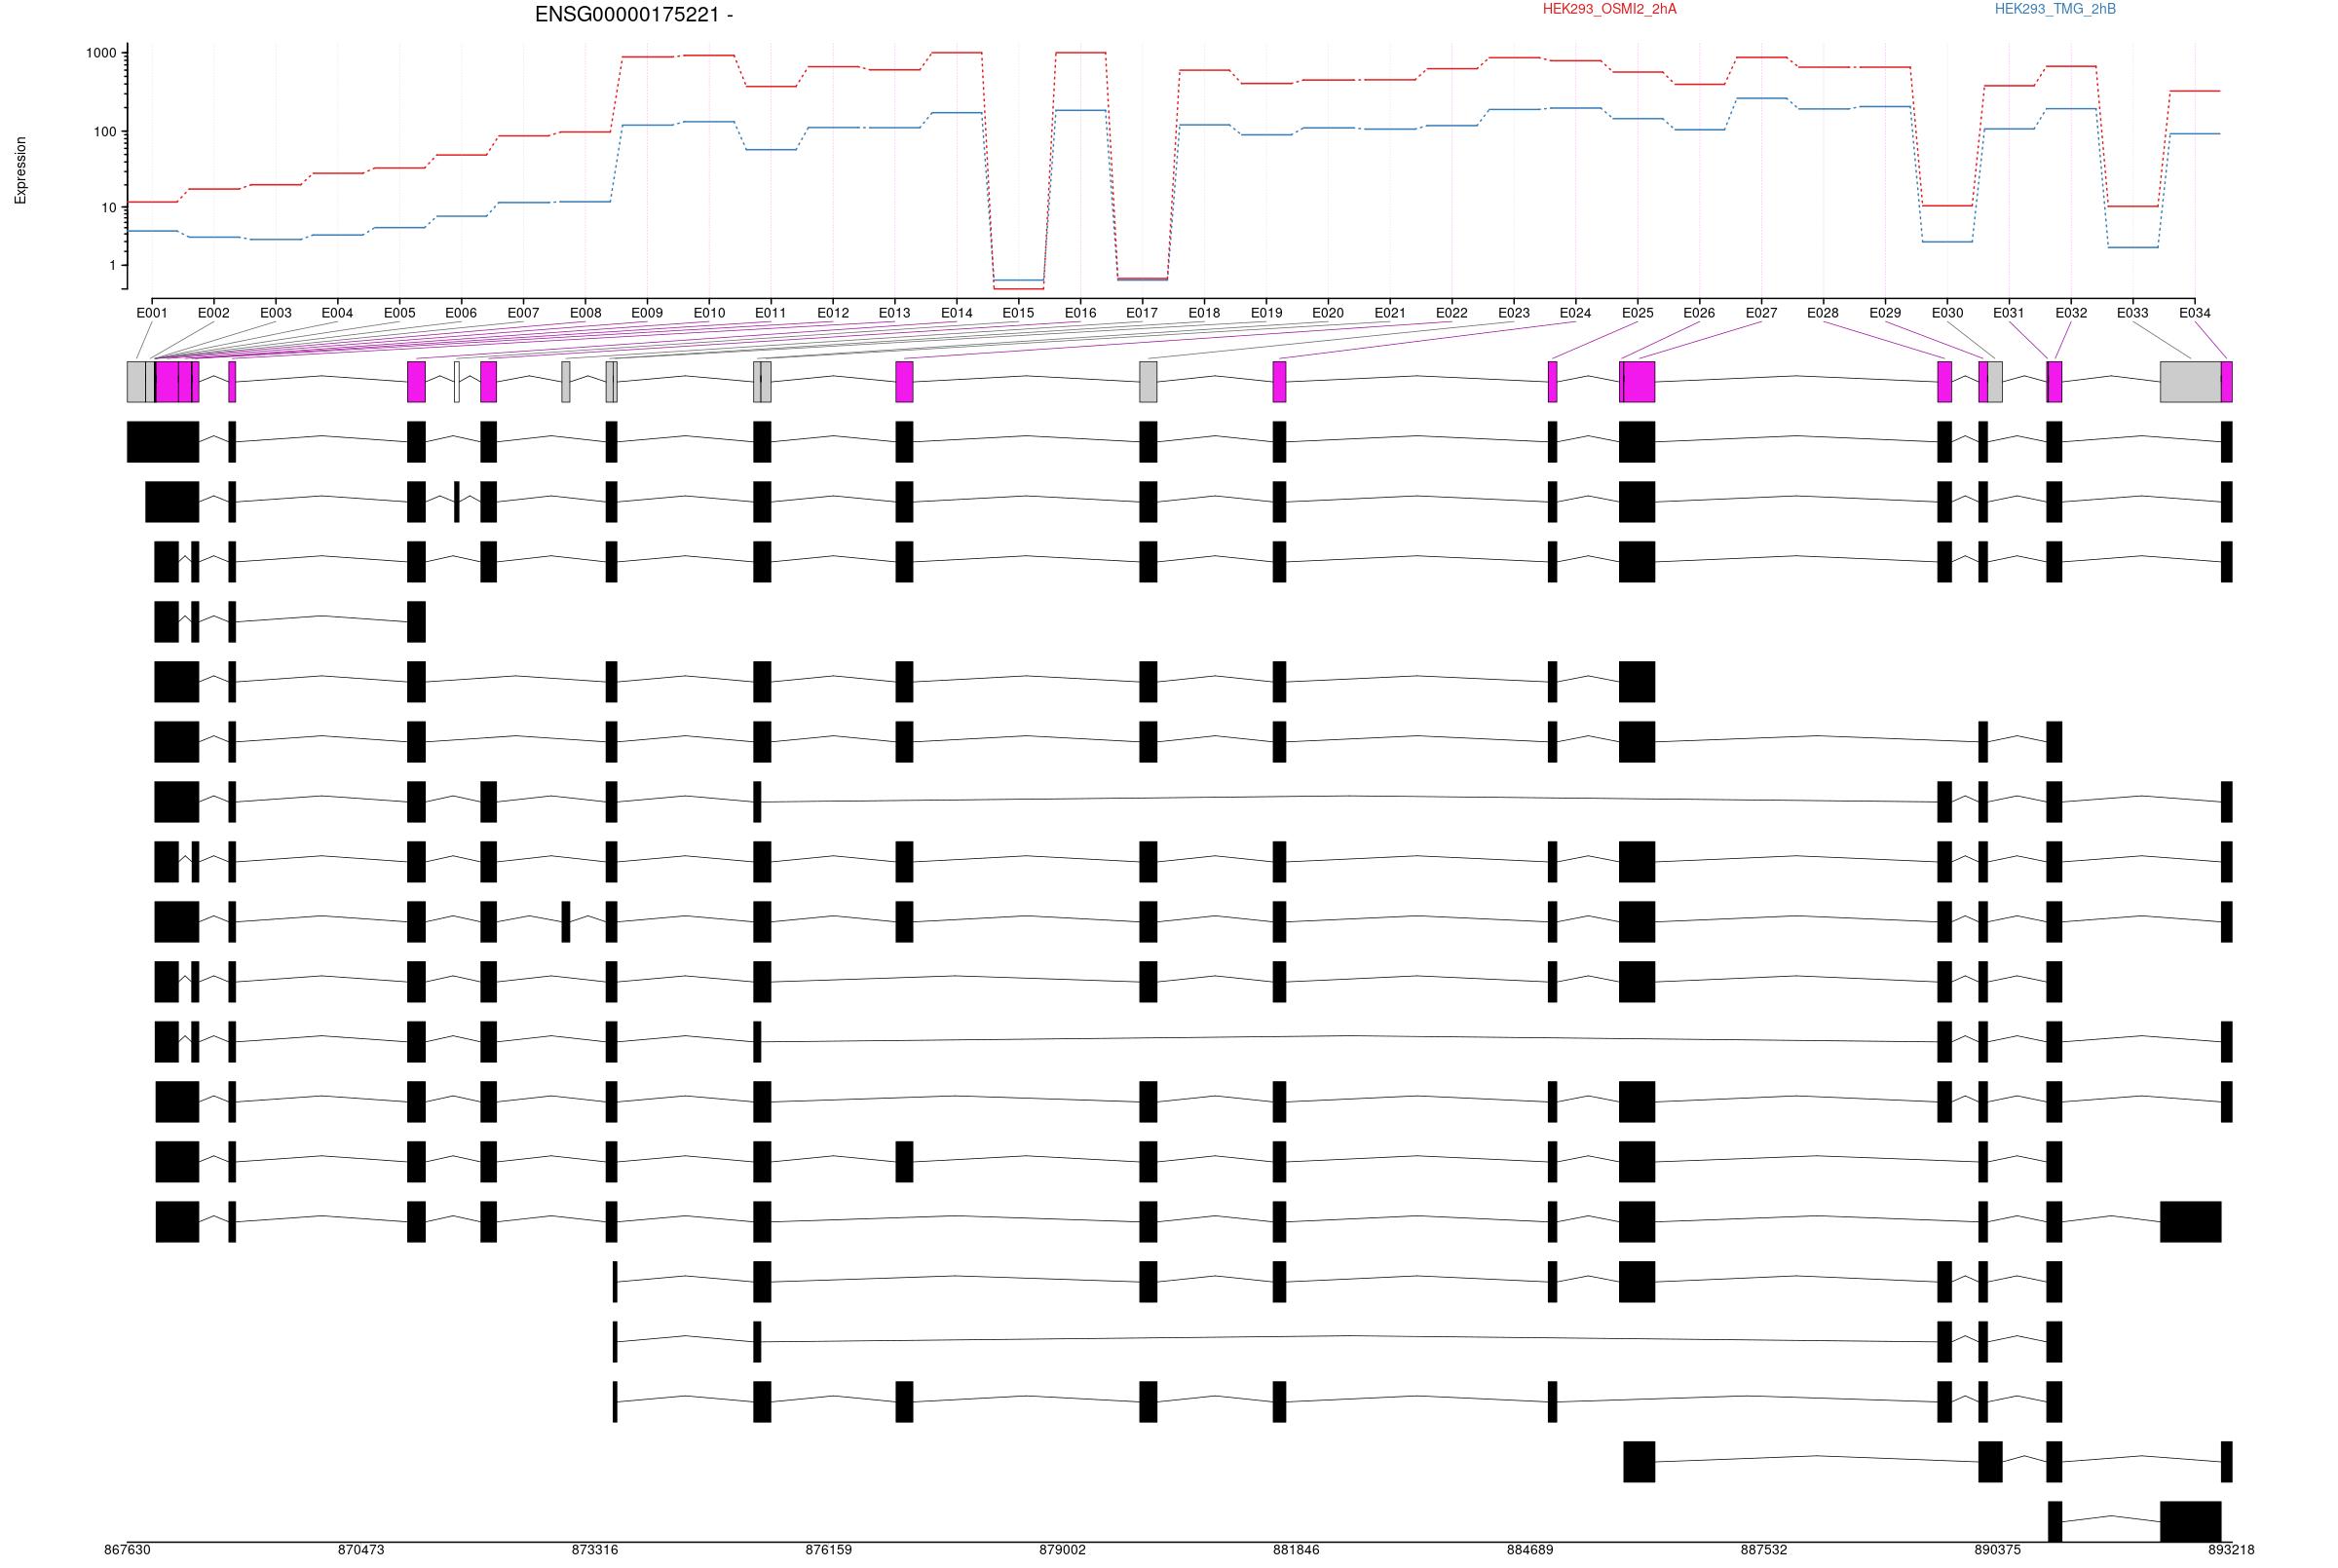Click exon label E029
Viewport: 2338px width, 1568px height.
coord(1885,313)
